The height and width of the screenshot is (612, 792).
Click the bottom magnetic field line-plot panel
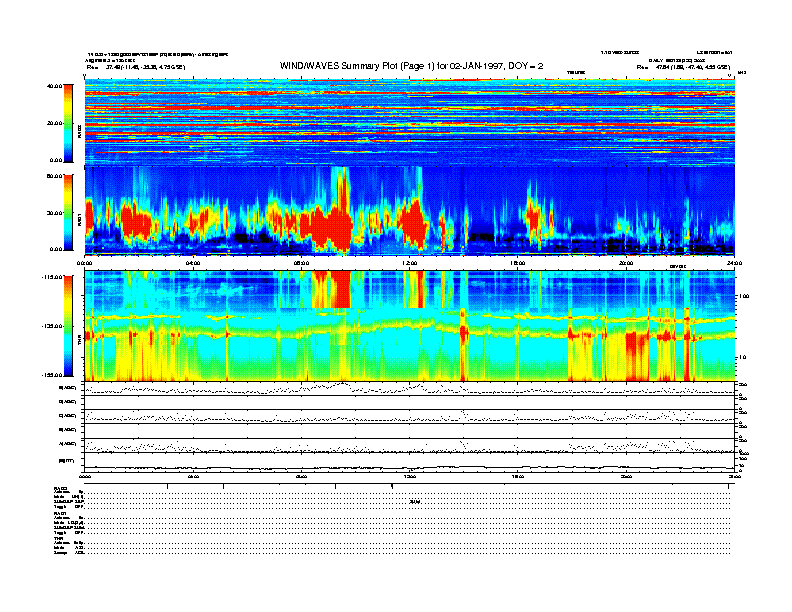pos(409,462)
